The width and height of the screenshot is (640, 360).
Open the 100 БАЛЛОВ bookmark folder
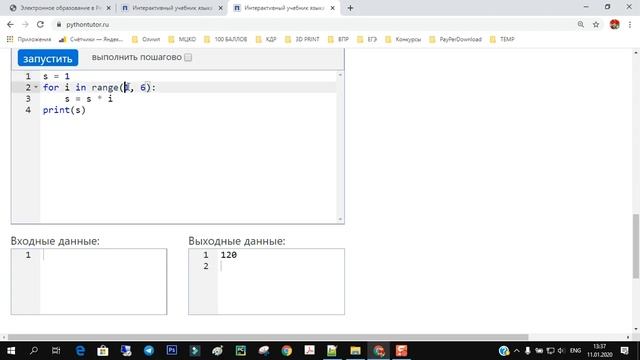tap(225, 39)
